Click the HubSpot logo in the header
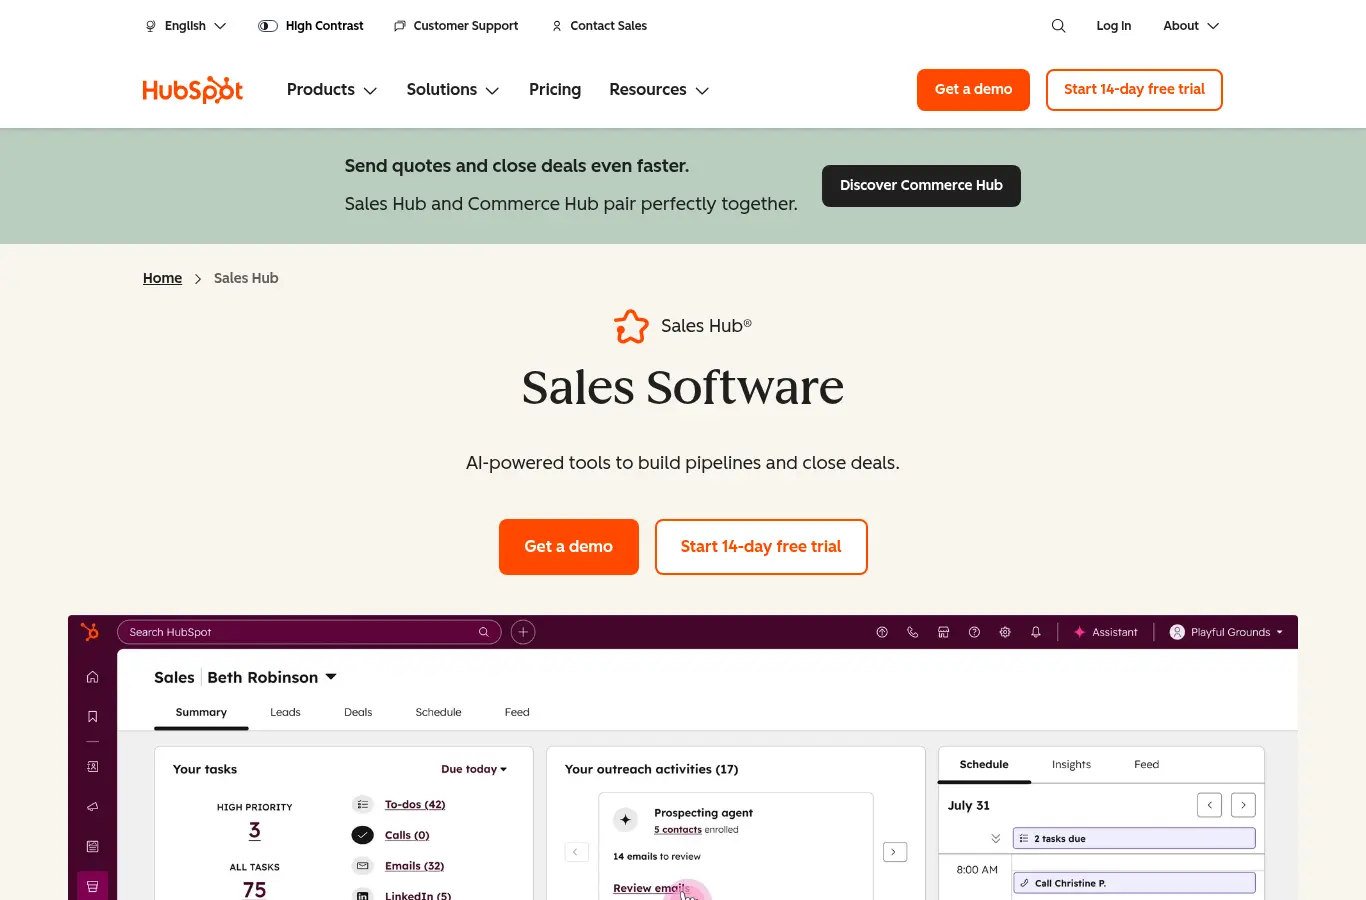The height and width of the screenshot is (900, 1366). pyautogui.click(x=193, y=90)
